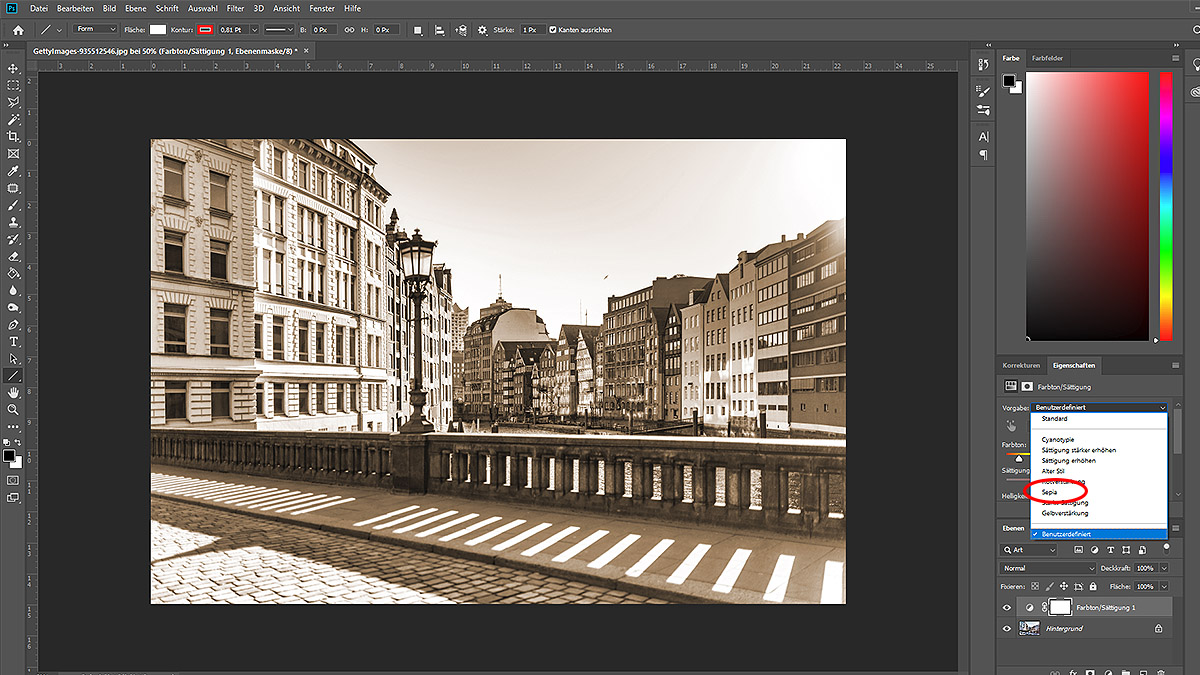Open the Filter menu
The height and width of the screenshot is (675, 1200).
point(235,8)
